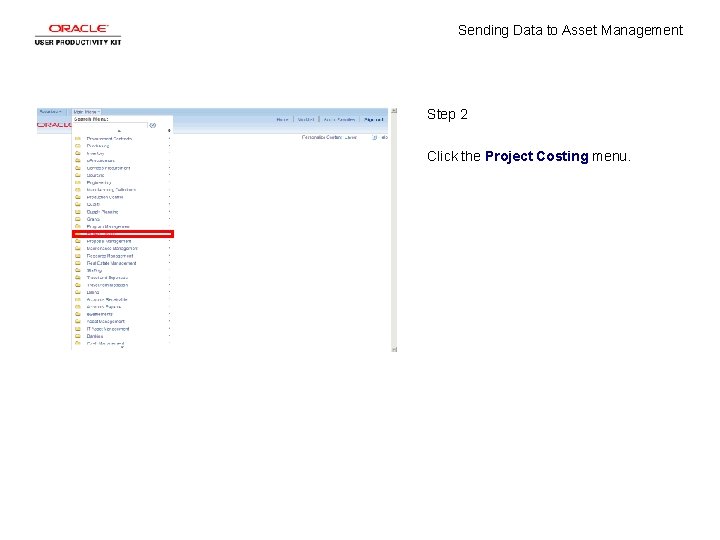Open the Supply Planning menu folder
Image resolution: width=720 pixels, height=540 pixels.
click(102, 212)
